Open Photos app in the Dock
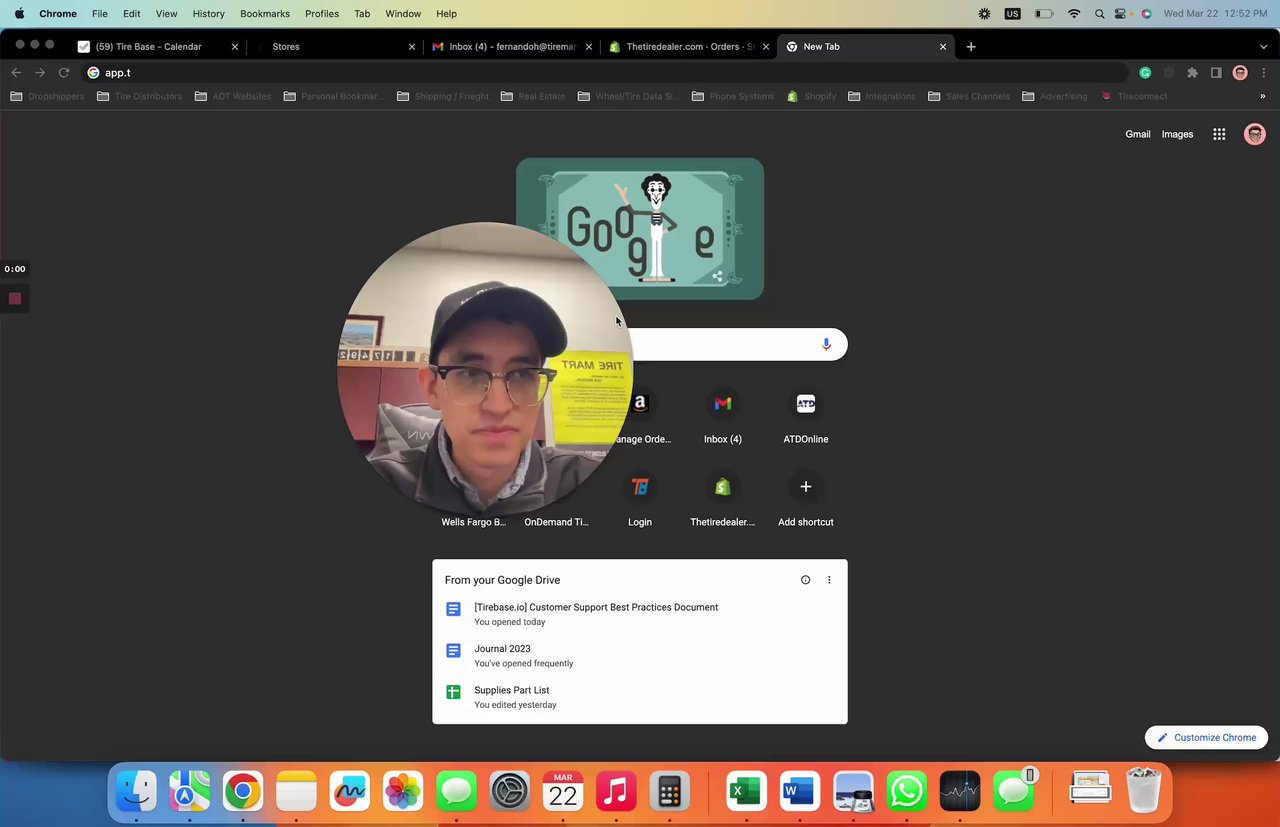Viewport: 1280px width, 827px height. tap(403, 792)
